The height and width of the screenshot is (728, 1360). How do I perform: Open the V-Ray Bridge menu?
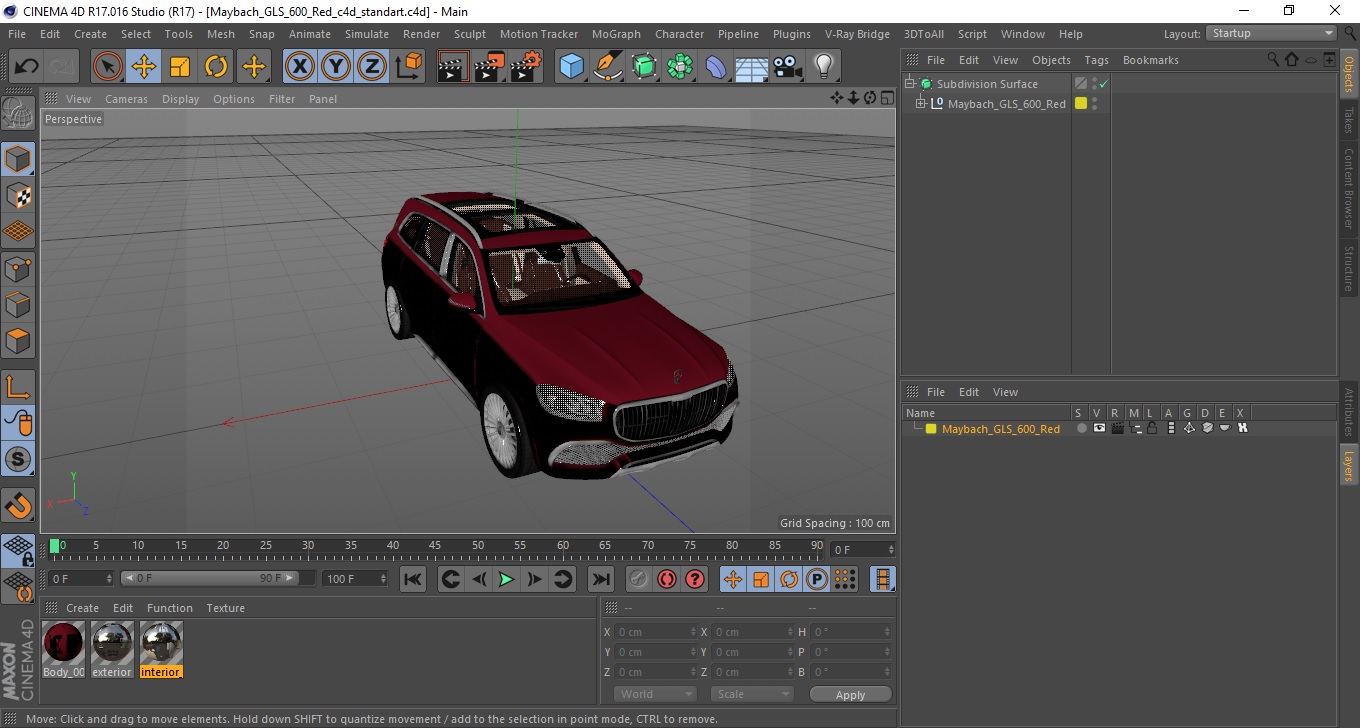tap(857, 34)
